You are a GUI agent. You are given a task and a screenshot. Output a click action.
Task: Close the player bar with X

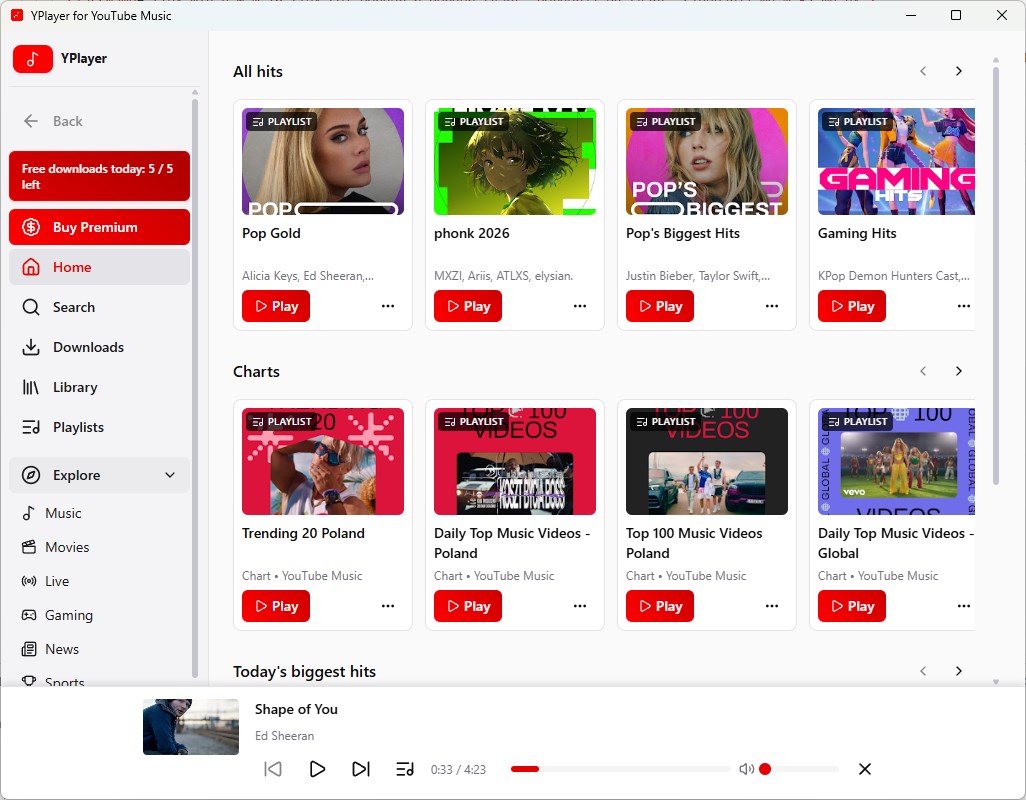pos(864,769)
